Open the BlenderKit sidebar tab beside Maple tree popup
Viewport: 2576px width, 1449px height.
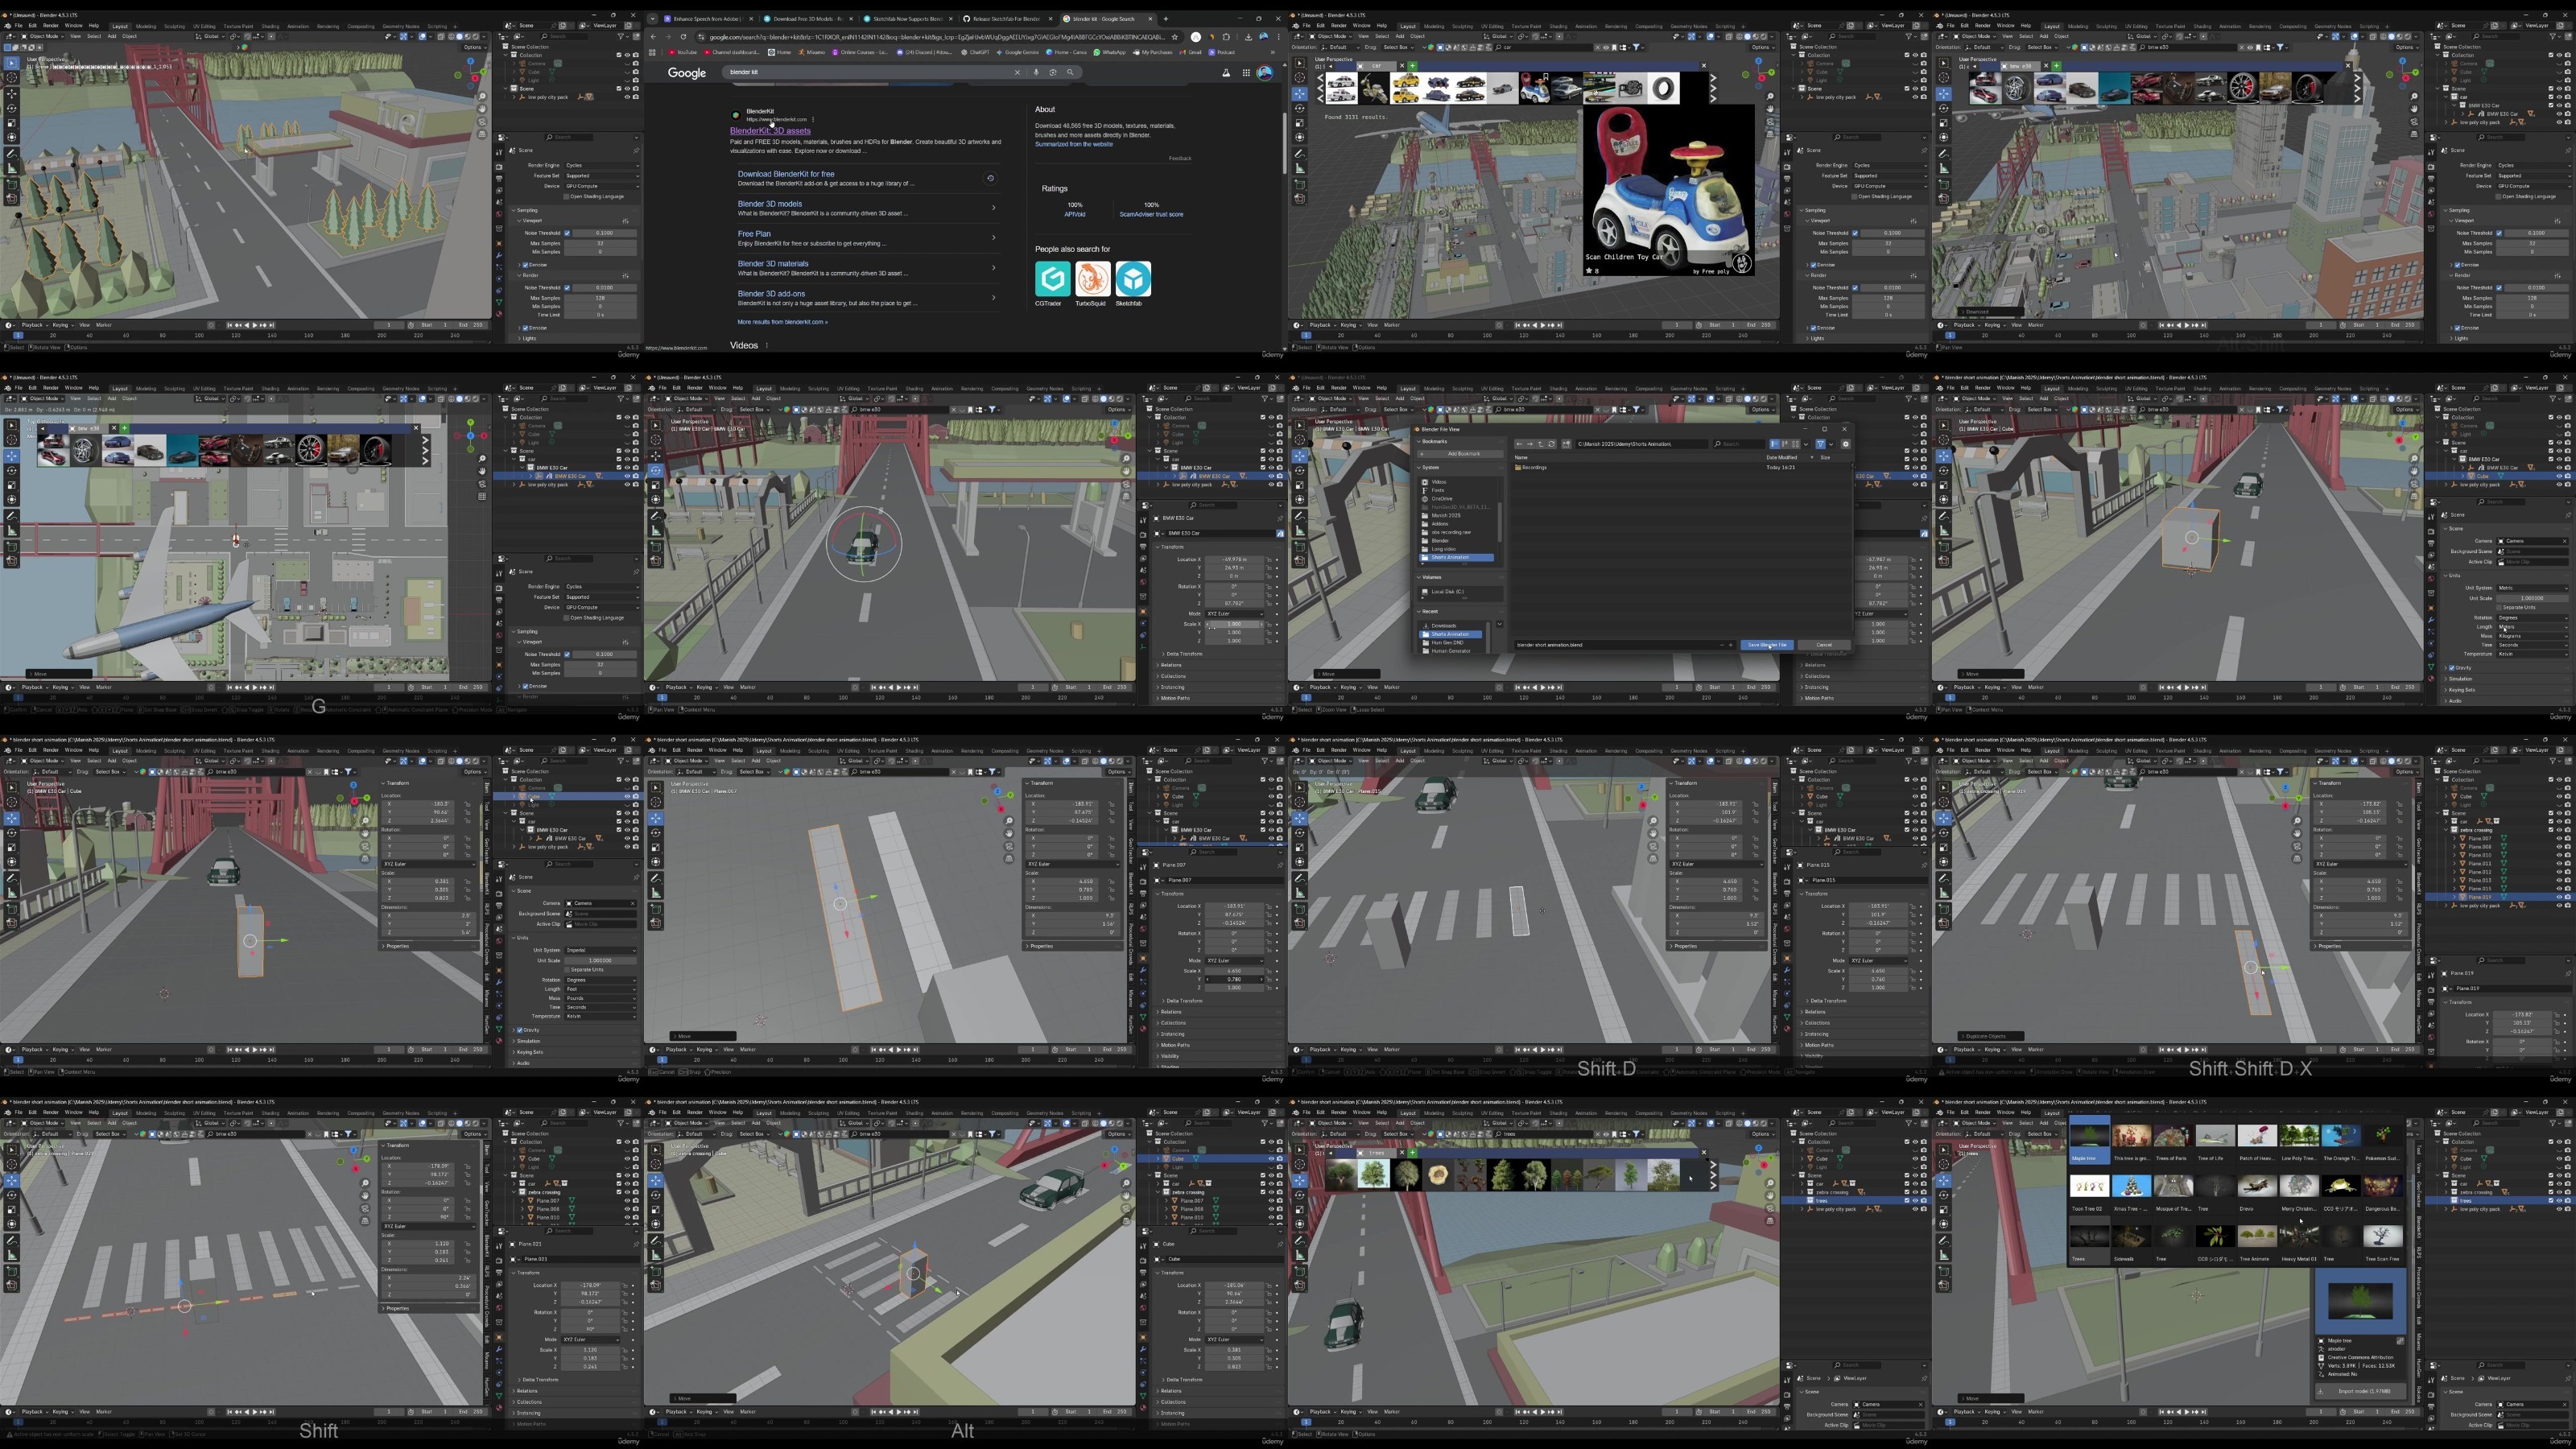(x=2419, y=1228)
